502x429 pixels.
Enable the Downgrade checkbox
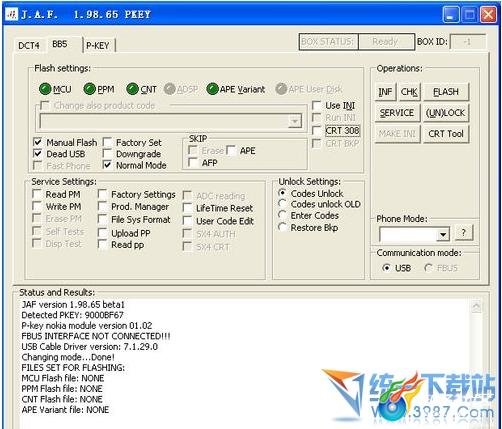(107, 153)
